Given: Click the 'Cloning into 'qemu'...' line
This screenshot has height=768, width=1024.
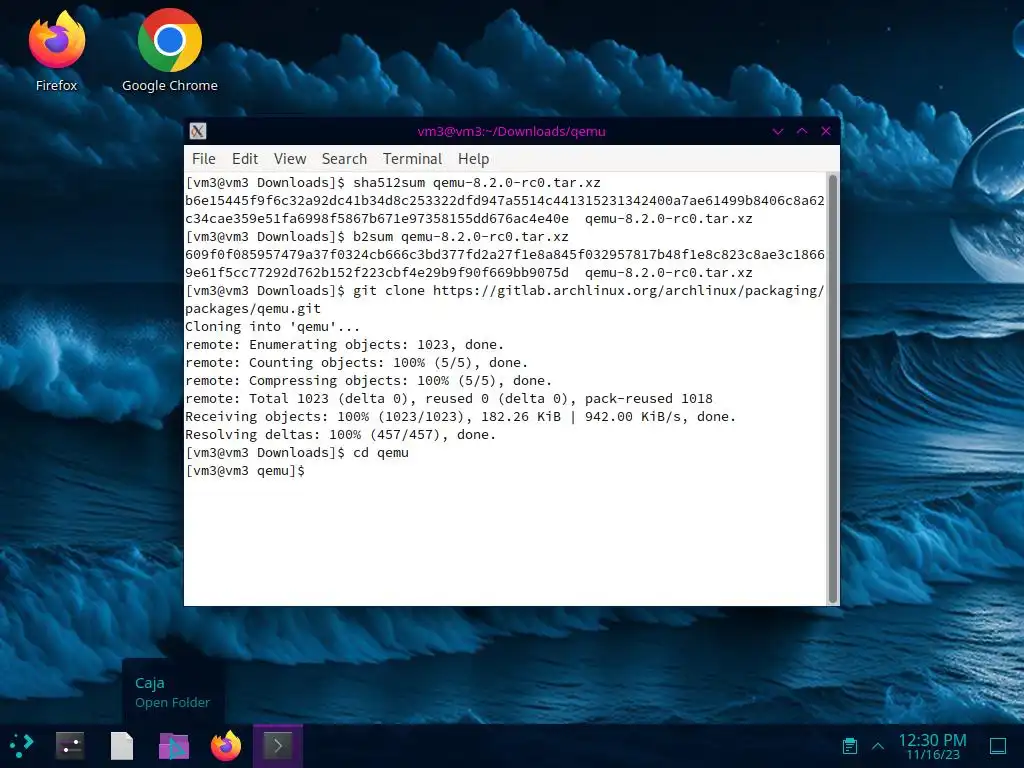Looking at the screenshot, I should tap(272, 327).
